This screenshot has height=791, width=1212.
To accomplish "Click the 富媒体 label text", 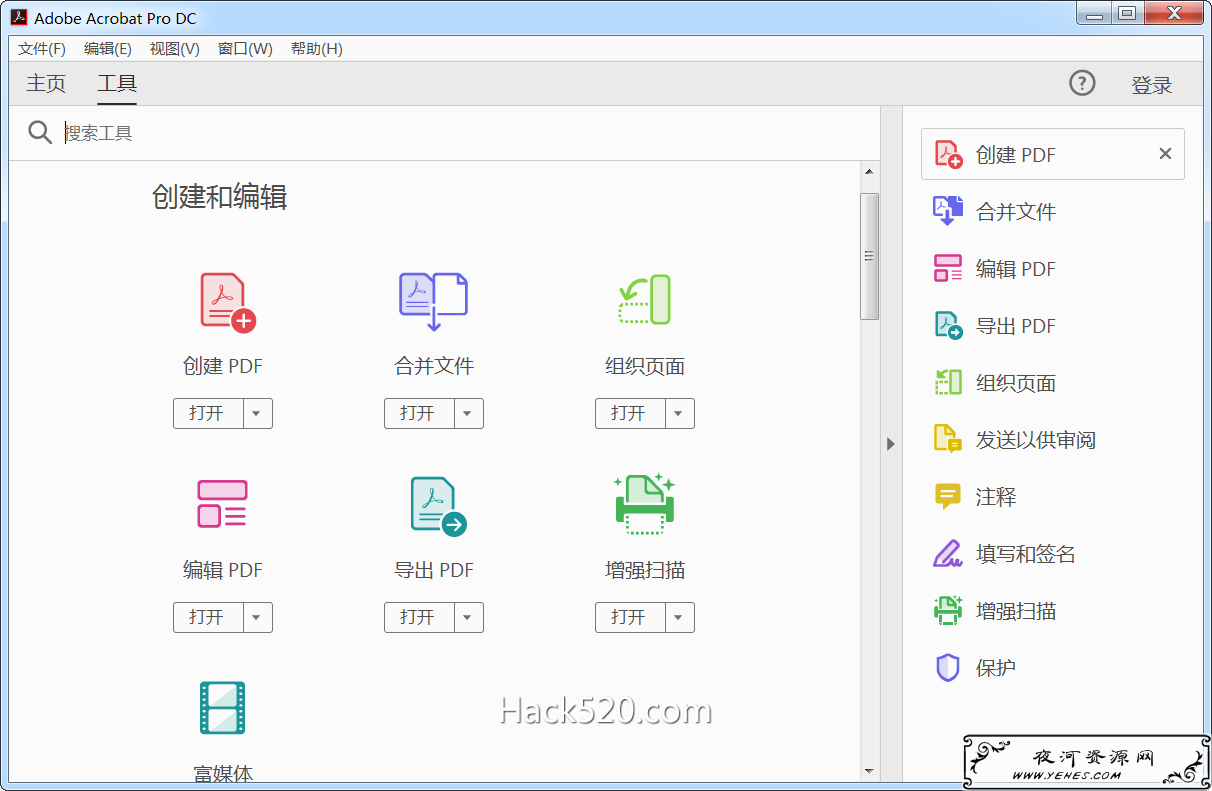I will point(223,773).
